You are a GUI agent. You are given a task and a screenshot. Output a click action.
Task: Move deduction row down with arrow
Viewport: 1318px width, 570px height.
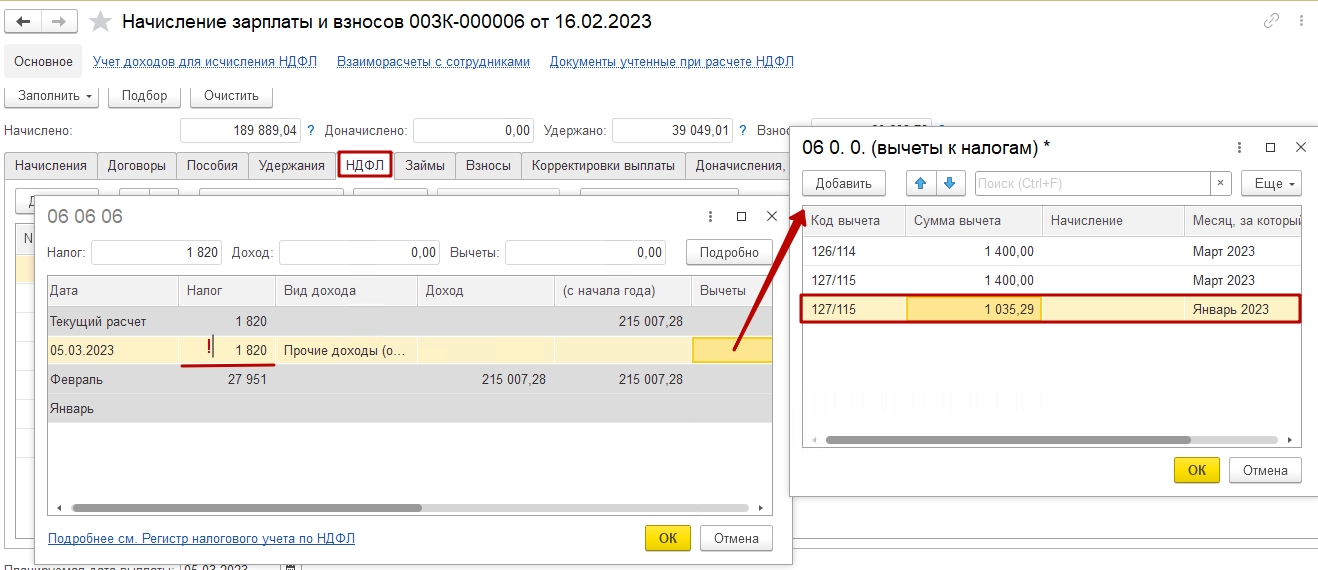pyautogui.click(x=950, y=183)
